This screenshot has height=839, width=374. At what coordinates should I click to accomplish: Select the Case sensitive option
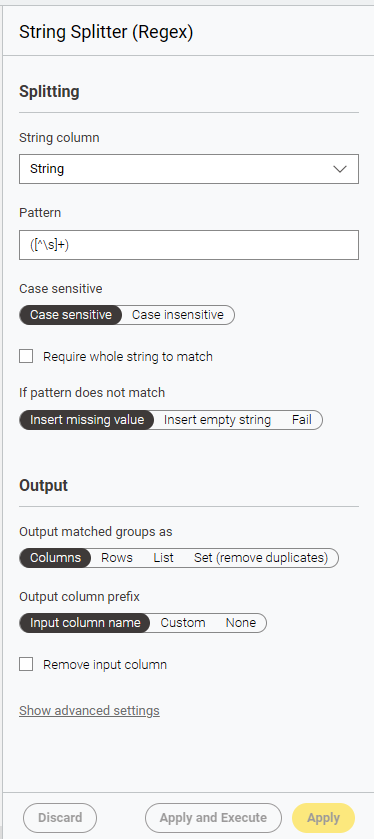(x=71, y=315)
